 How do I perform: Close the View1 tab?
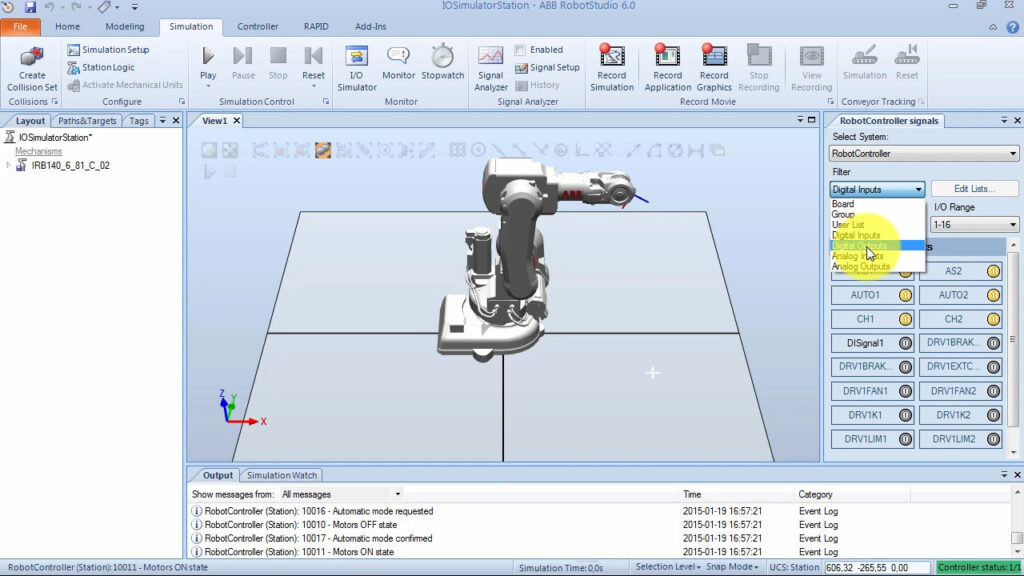(237, 121)
